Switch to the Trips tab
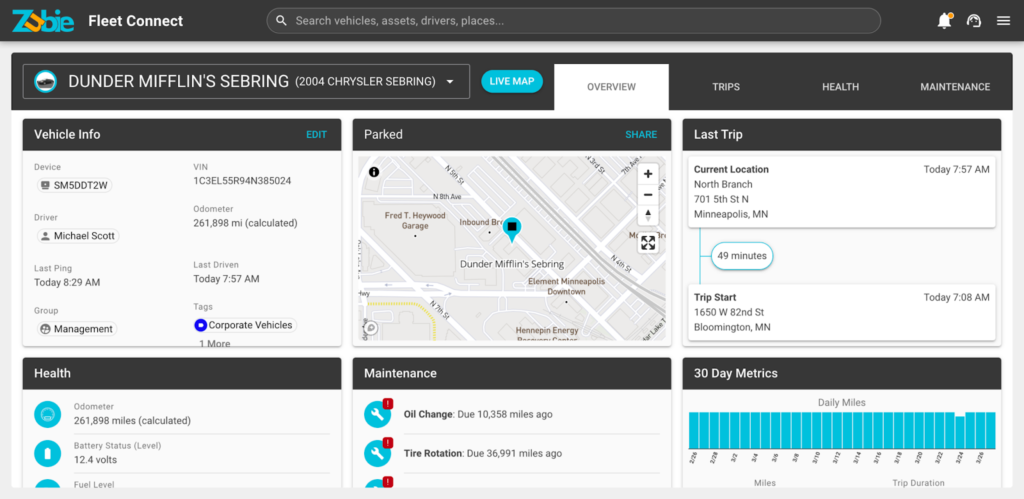Screen dimensions: 1024x499 (x=726, y=87)
